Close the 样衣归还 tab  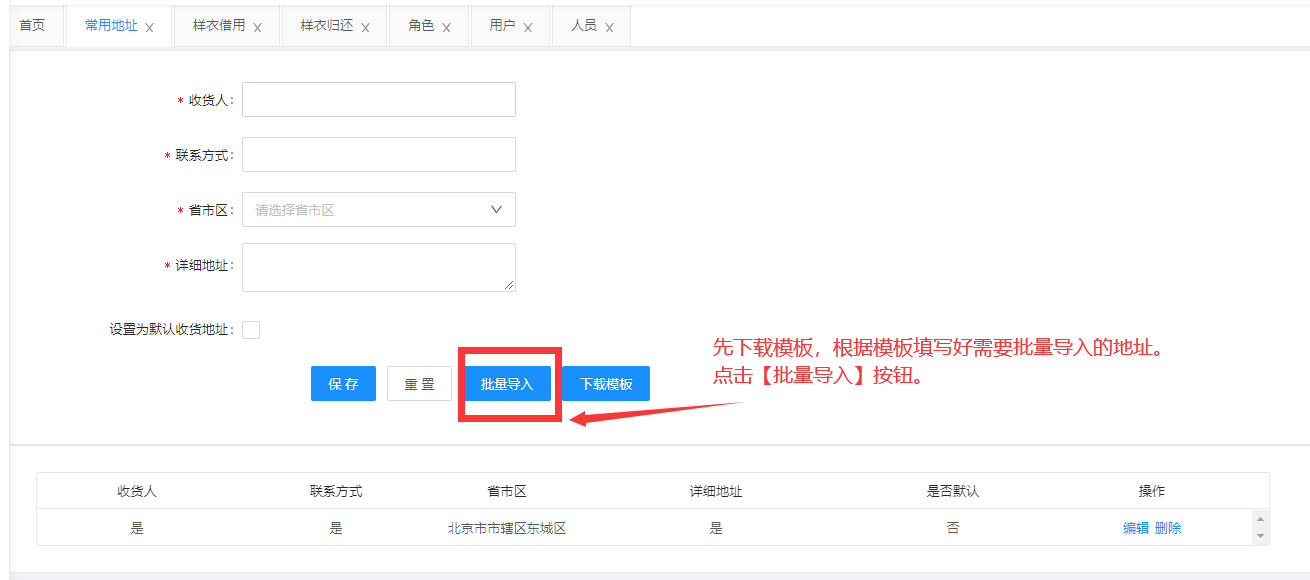(365, 28)
